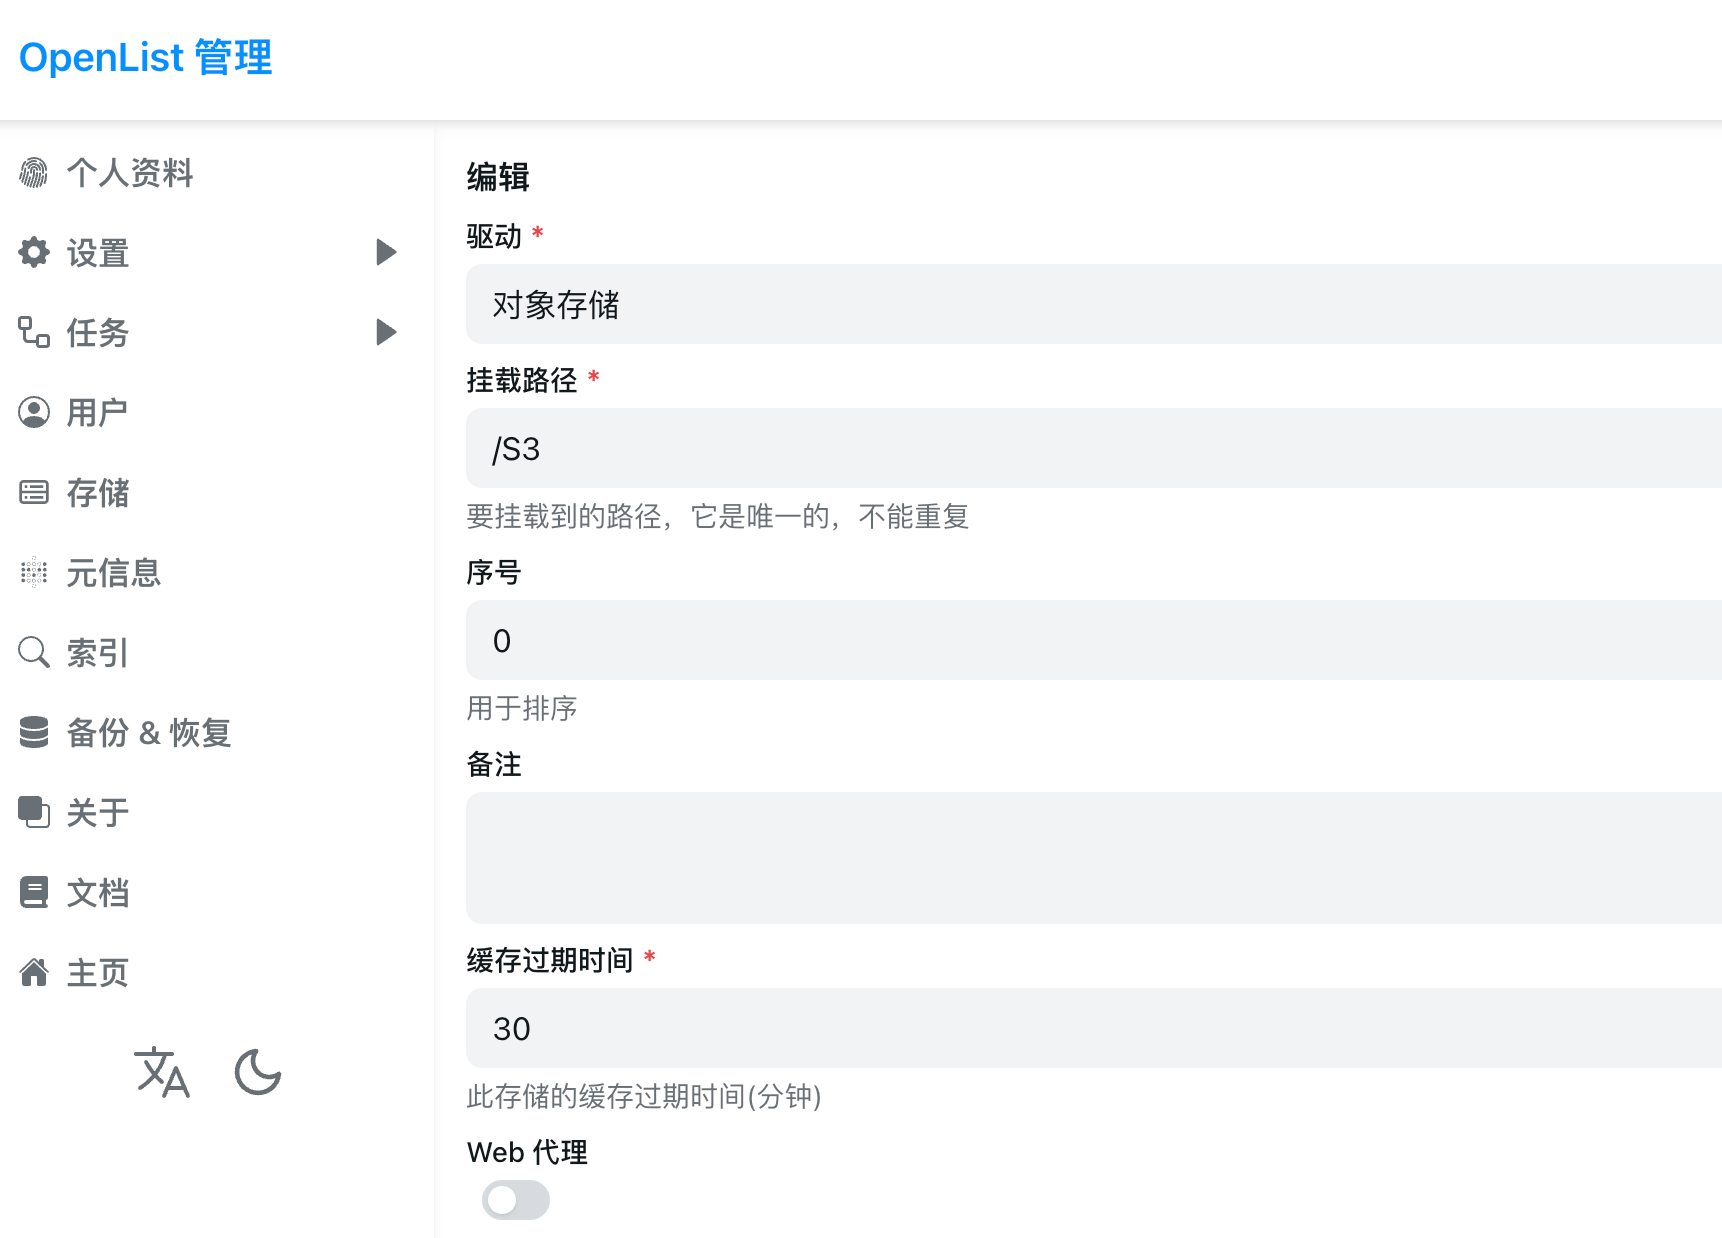Screen dimensions: 1722x1238
Task: Click into the empty 备注 textarea
Action: [1094, 858]
